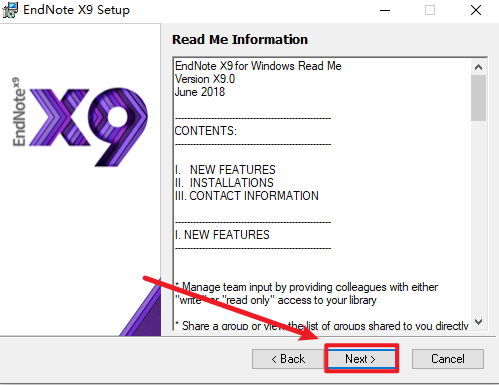Click the Read Me scrollbar thumb

tap(478, 98)
